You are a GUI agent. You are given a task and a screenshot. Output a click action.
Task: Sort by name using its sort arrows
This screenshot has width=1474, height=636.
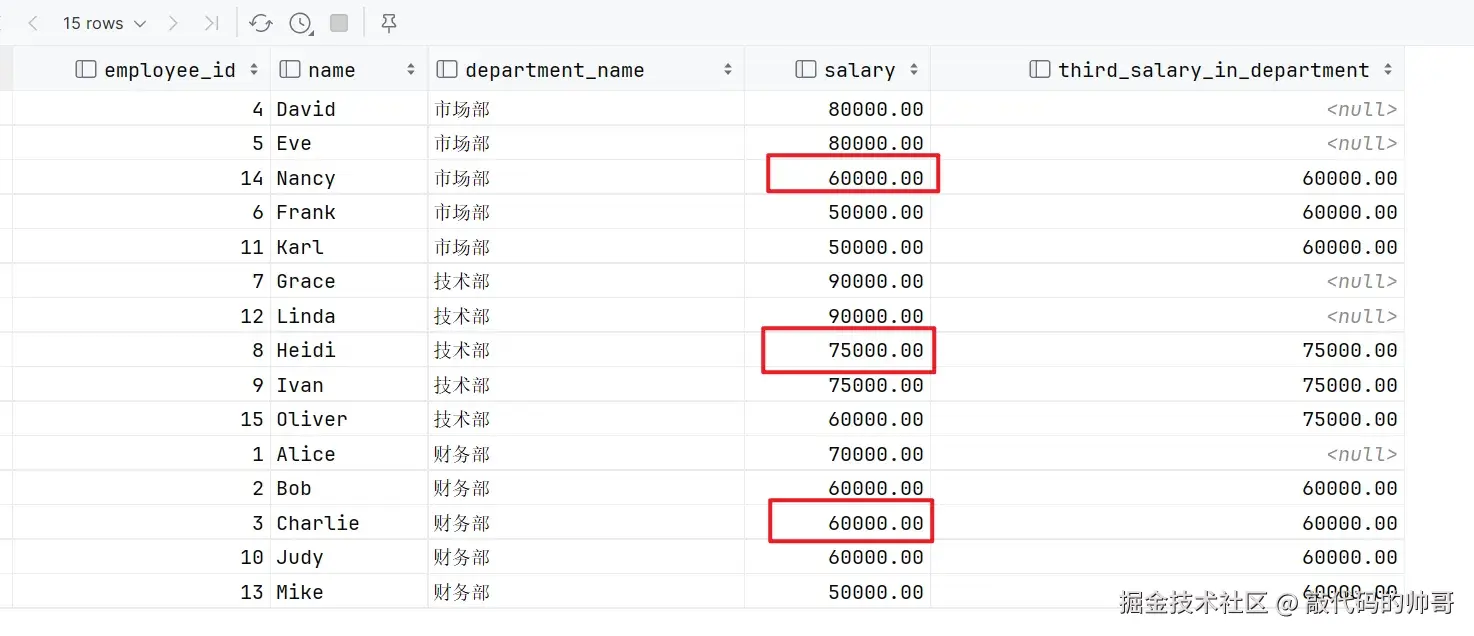click(411, 70)
